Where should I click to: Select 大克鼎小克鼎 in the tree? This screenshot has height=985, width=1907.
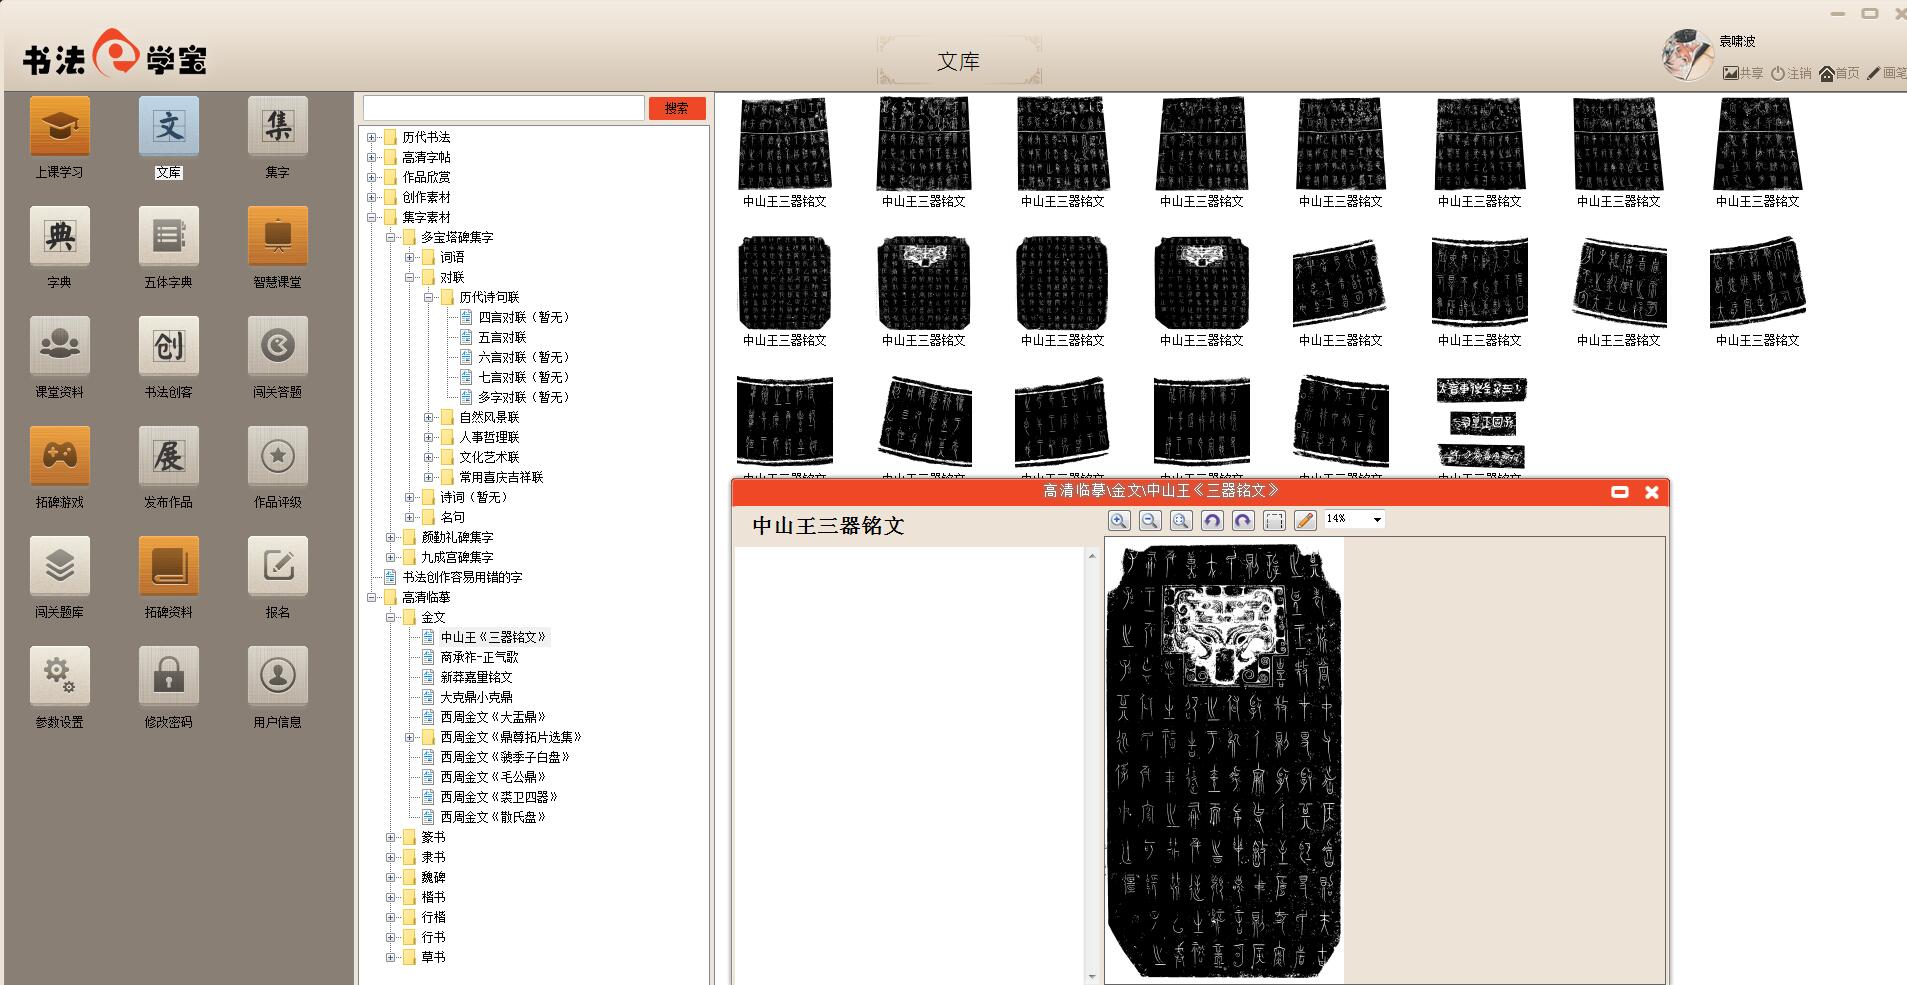pyautogui.click(x=476, y=697)
